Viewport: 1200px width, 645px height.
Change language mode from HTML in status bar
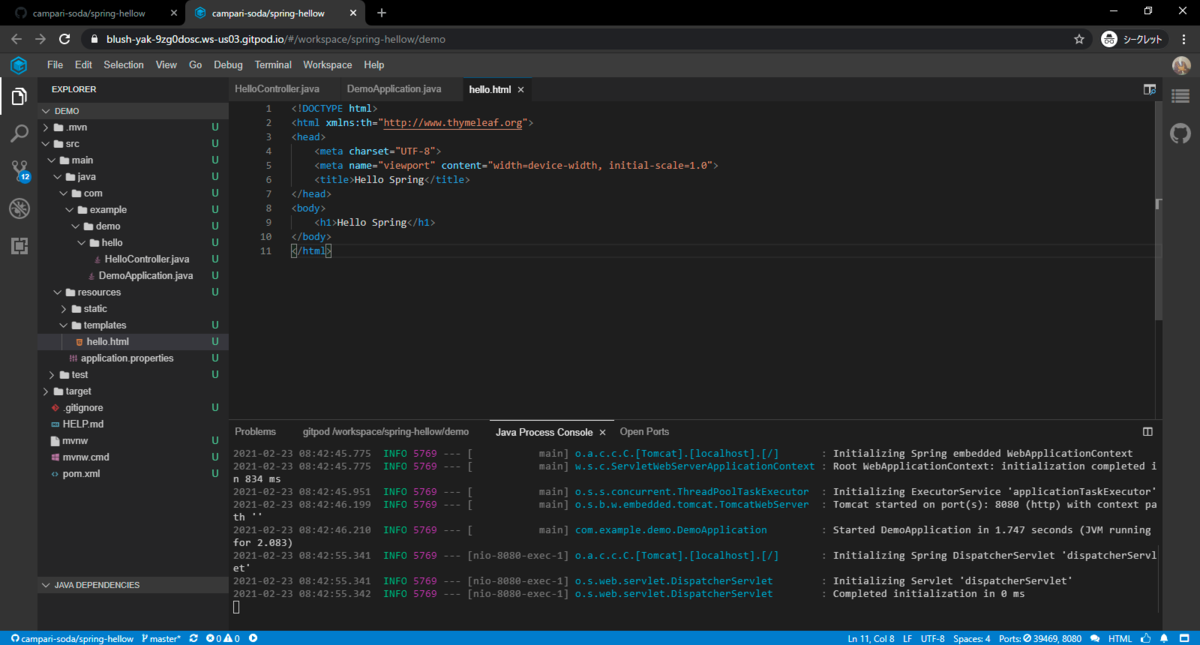(1121, 638)
